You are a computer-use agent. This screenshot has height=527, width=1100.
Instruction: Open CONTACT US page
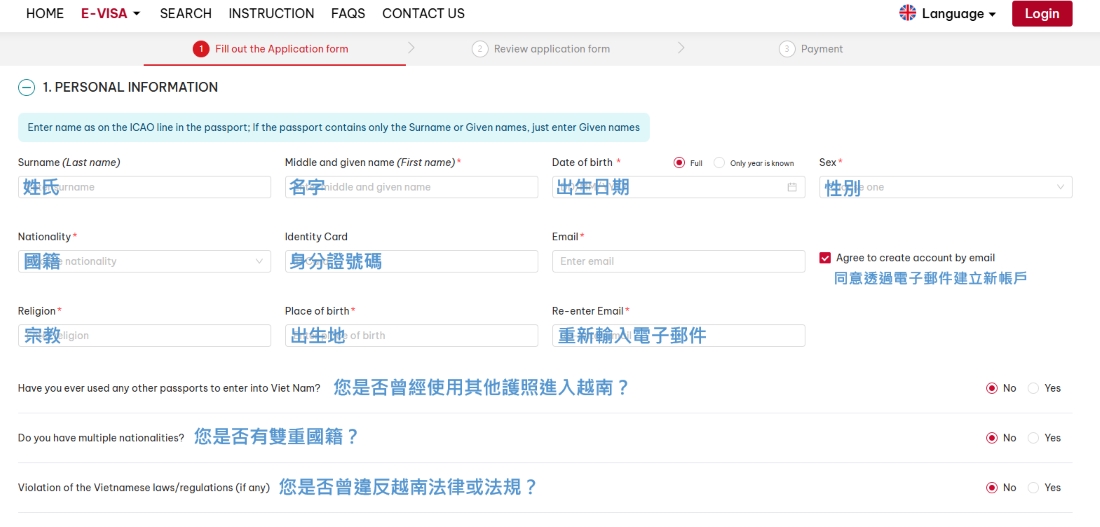424,13
